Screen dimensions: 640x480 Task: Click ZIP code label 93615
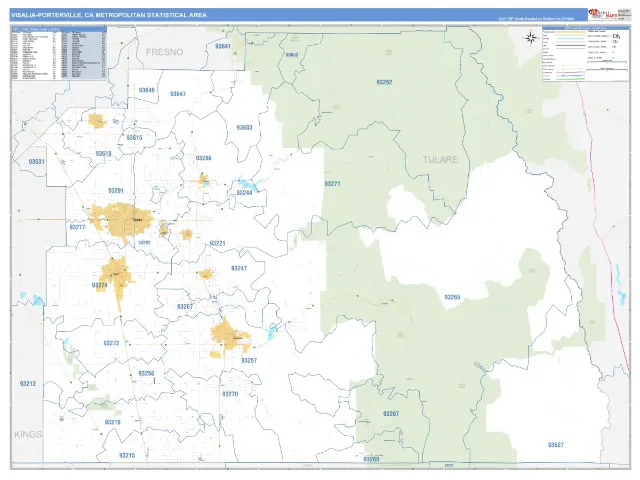click(x=134, y=138)
